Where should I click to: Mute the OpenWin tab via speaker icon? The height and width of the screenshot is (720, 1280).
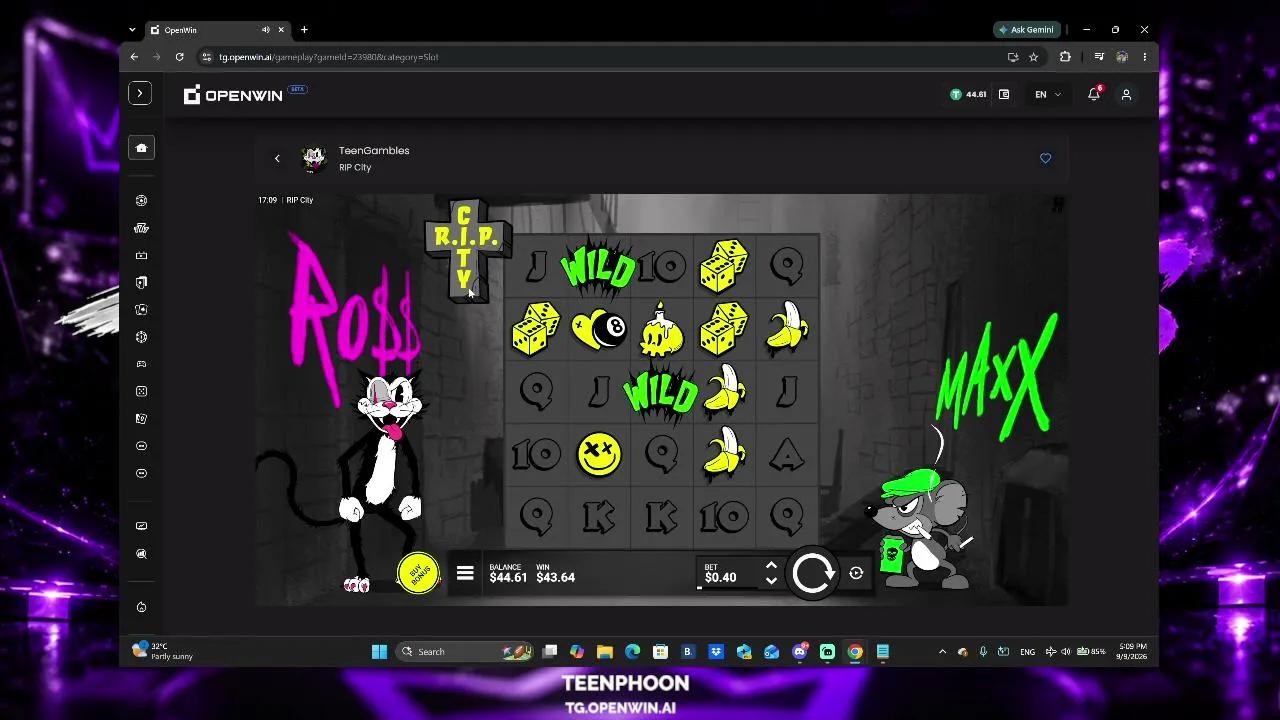(265, 30)
